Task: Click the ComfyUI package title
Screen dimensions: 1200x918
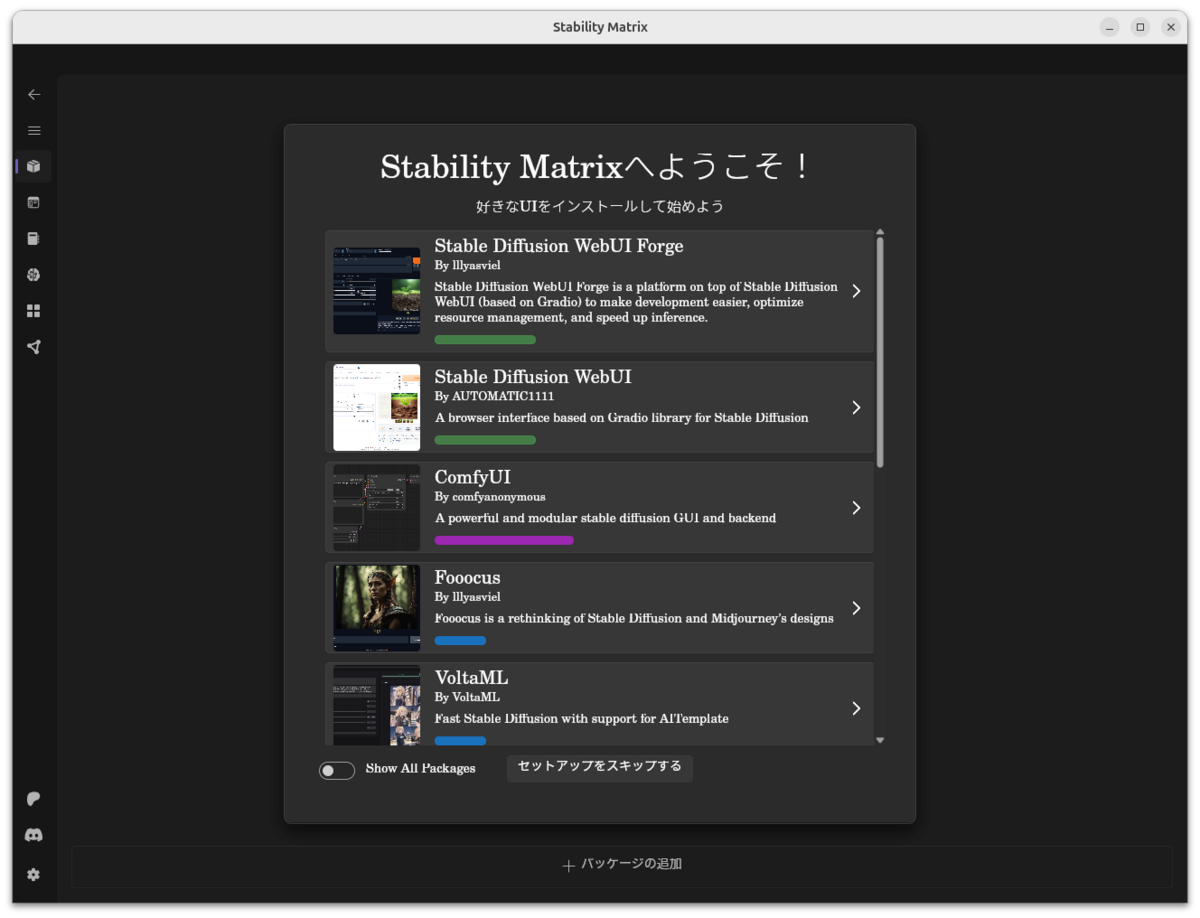Action: pos(473,477)
